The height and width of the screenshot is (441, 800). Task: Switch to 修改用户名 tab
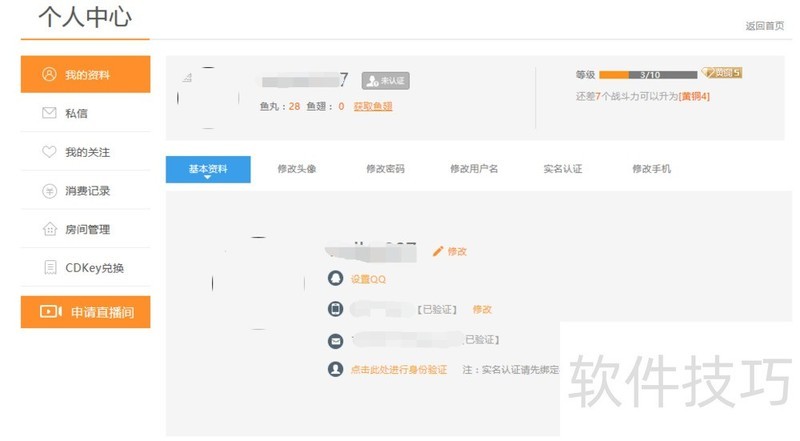pos(474,169)
